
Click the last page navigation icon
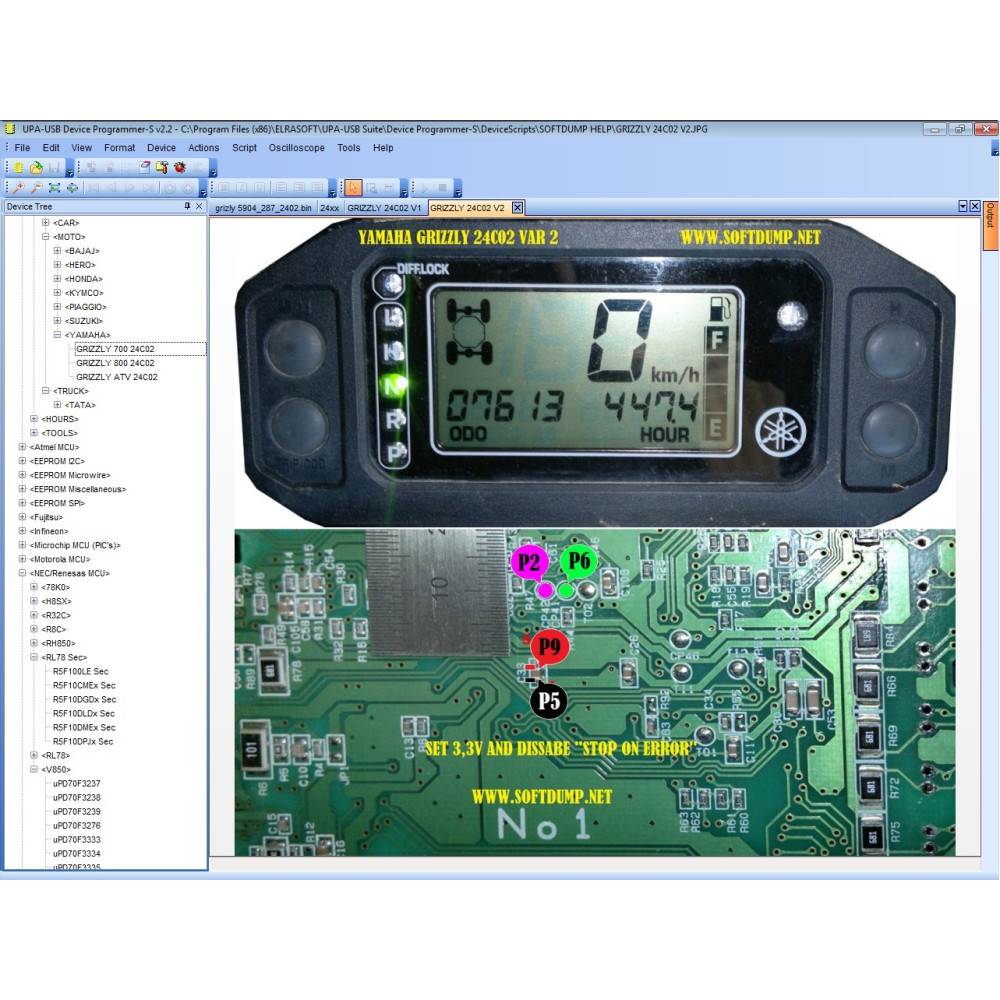(x=148, y=188)
